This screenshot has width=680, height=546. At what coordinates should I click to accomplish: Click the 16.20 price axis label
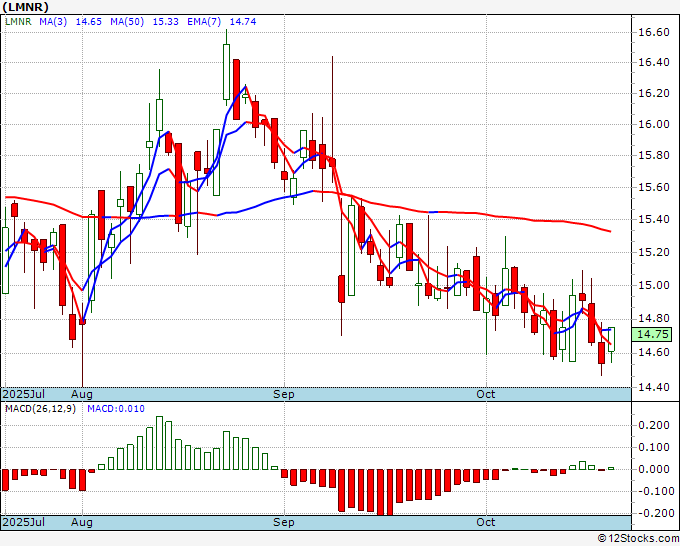pyautogui.click(x=654, y=94)
